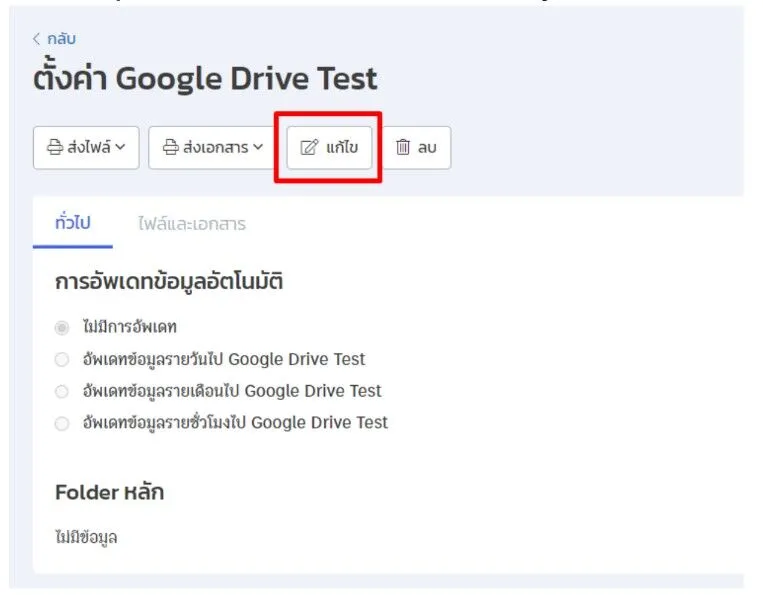Expand the ส่งไฟล์ dropdown chevron

[120, 148]
